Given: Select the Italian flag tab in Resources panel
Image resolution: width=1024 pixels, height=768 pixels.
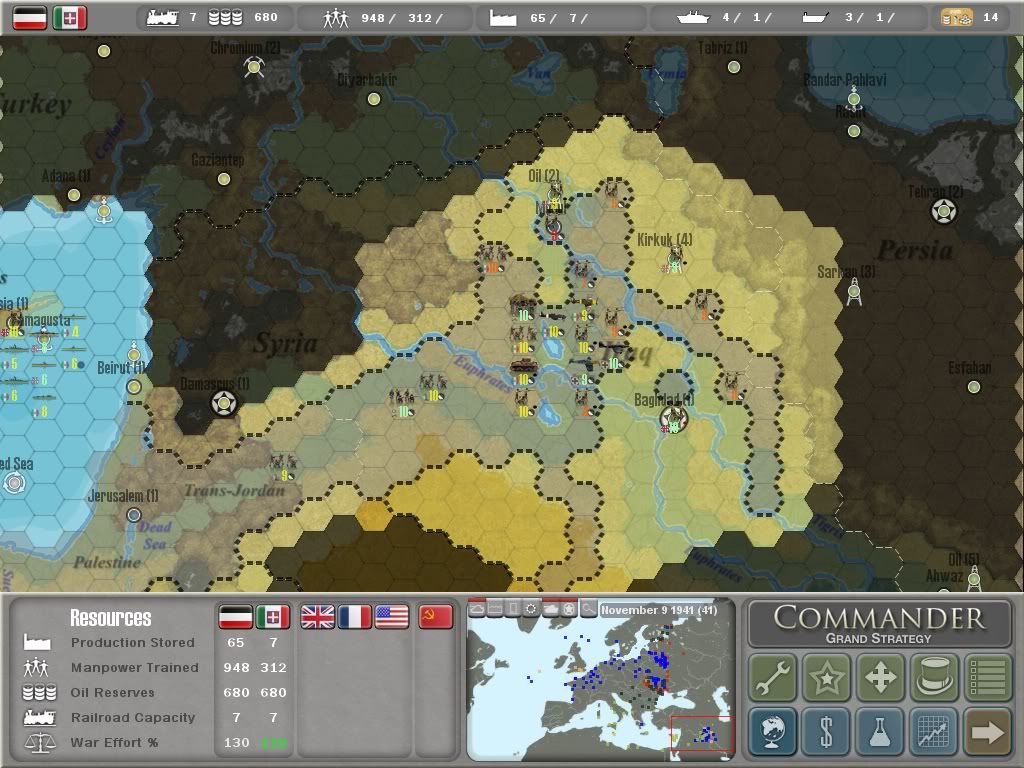Looking at the screenshot, I should (x=273, y=616).
